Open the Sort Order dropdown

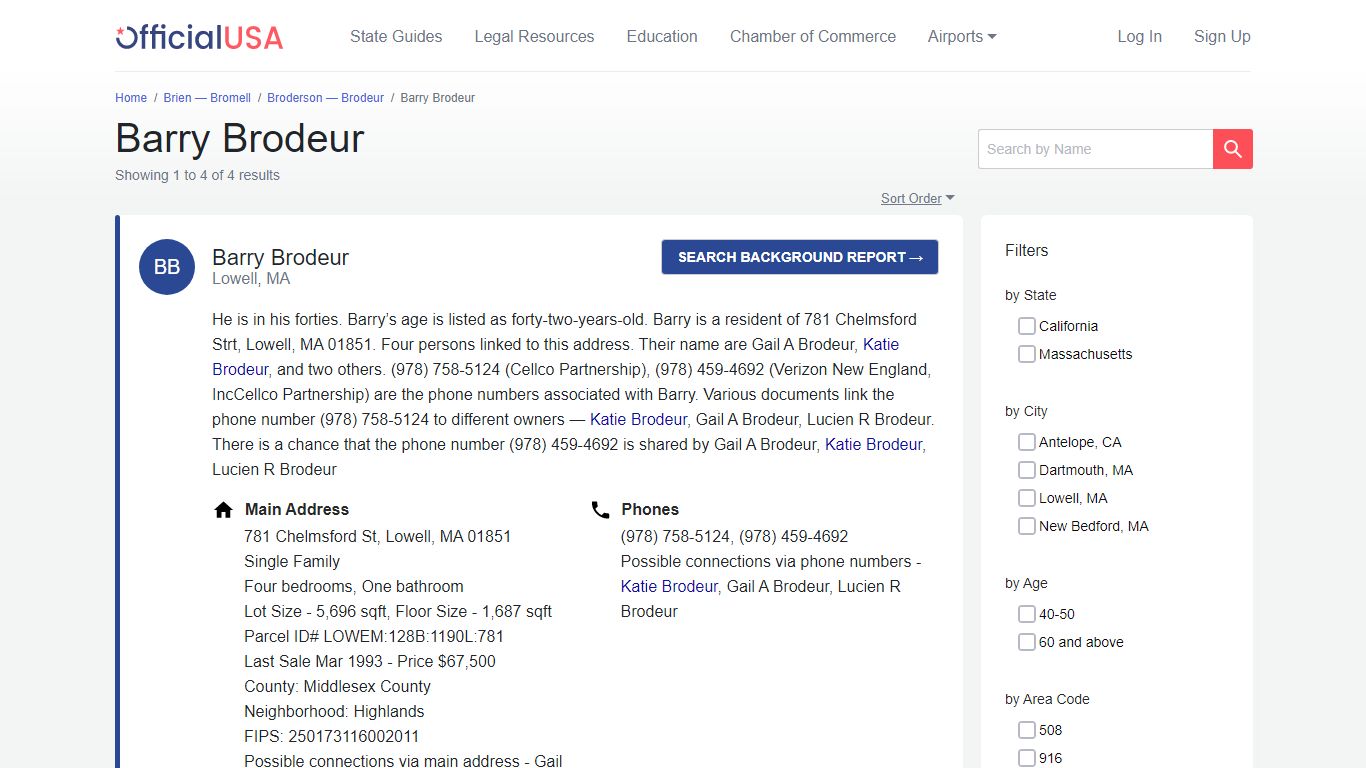click(917, 198)
